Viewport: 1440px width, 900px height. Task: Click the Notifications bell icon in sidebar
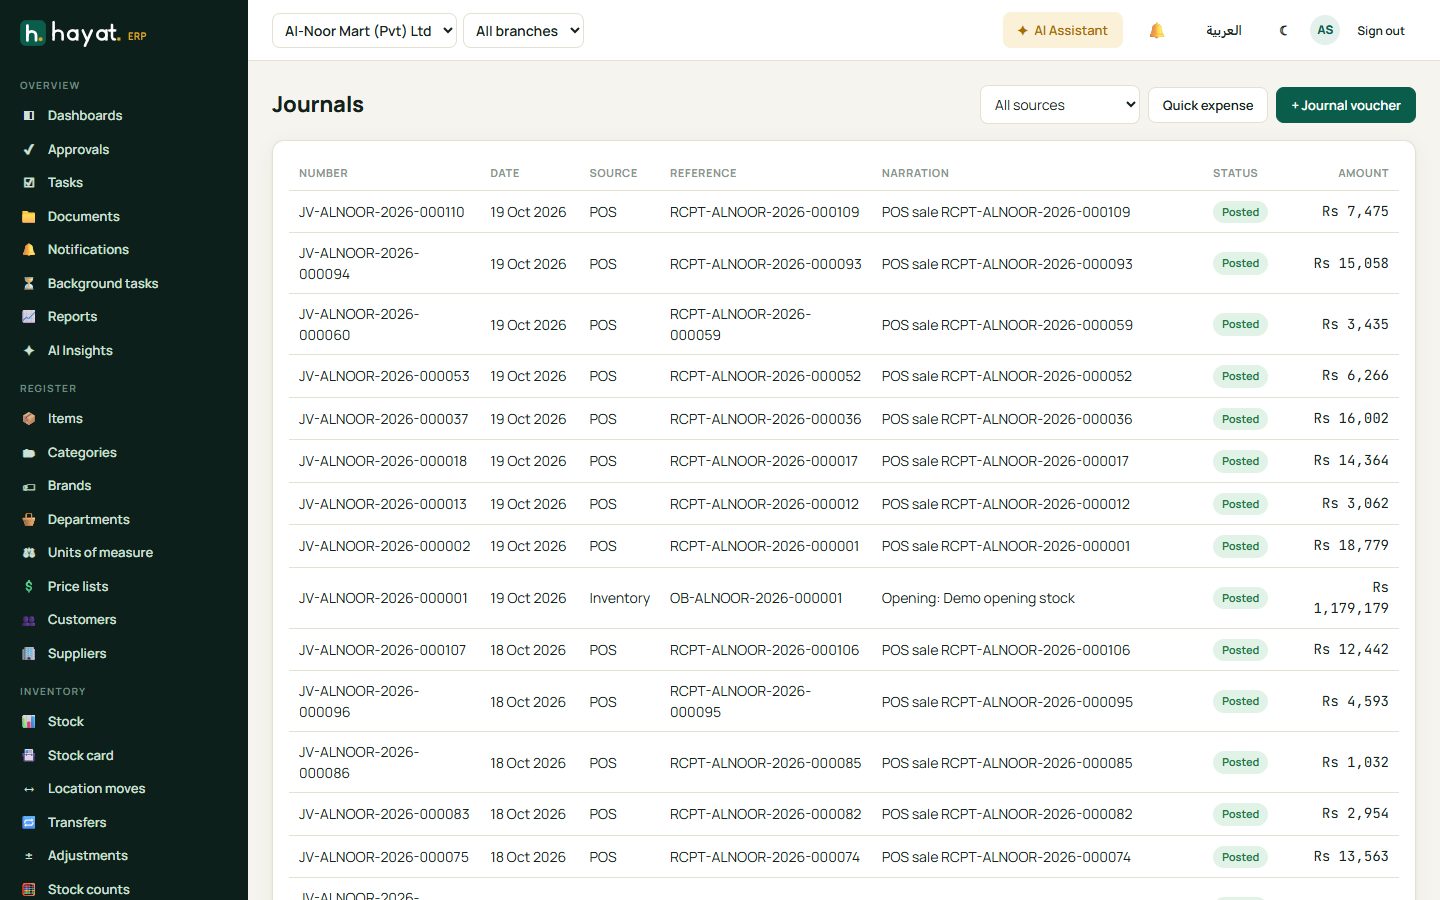point(29,250)
